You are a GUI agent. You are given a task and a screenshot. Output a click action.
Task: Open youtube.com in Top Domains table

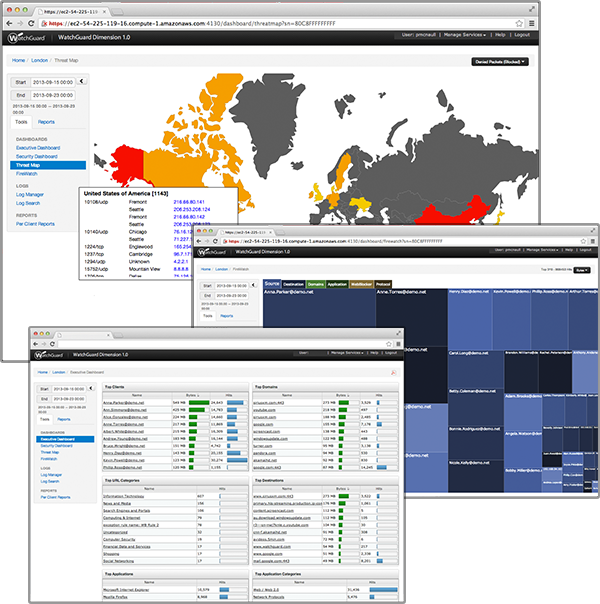[x=264, y=410]
